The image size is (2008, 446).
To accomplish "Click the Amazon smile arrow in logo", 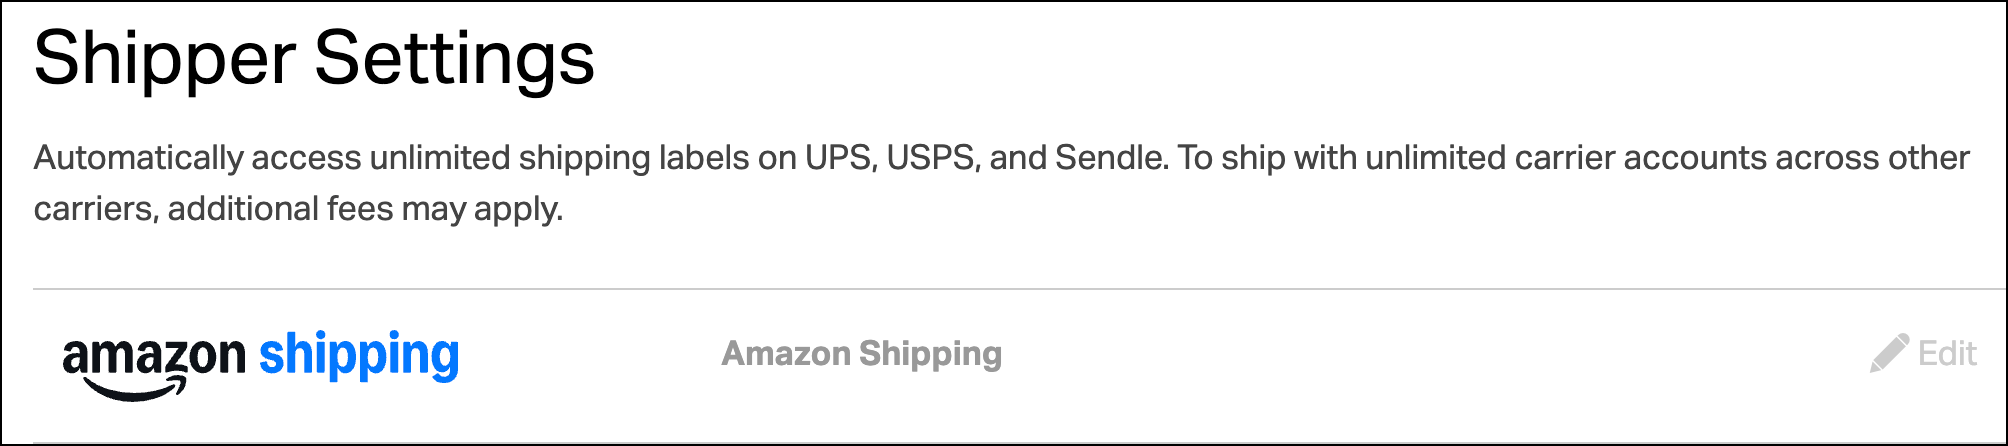I will [135, 388].
